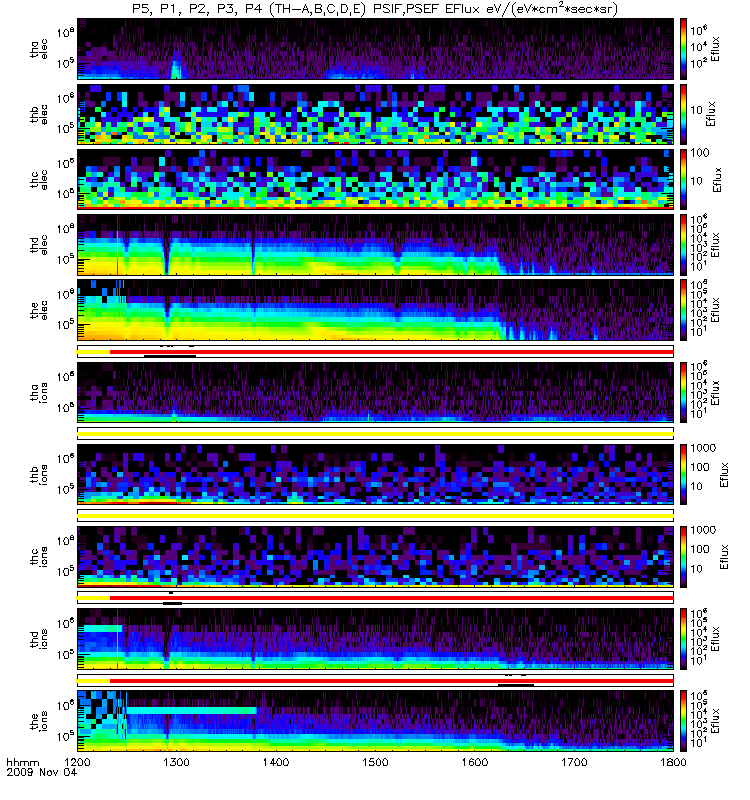Click the 'tha ions' y-axis label

[39, 392]
